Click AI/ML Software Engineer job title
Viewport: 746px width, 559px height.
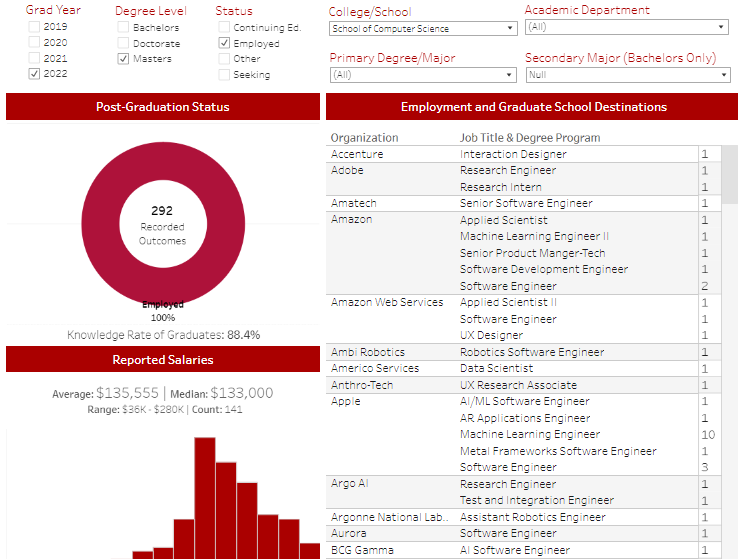pos(525,402)
